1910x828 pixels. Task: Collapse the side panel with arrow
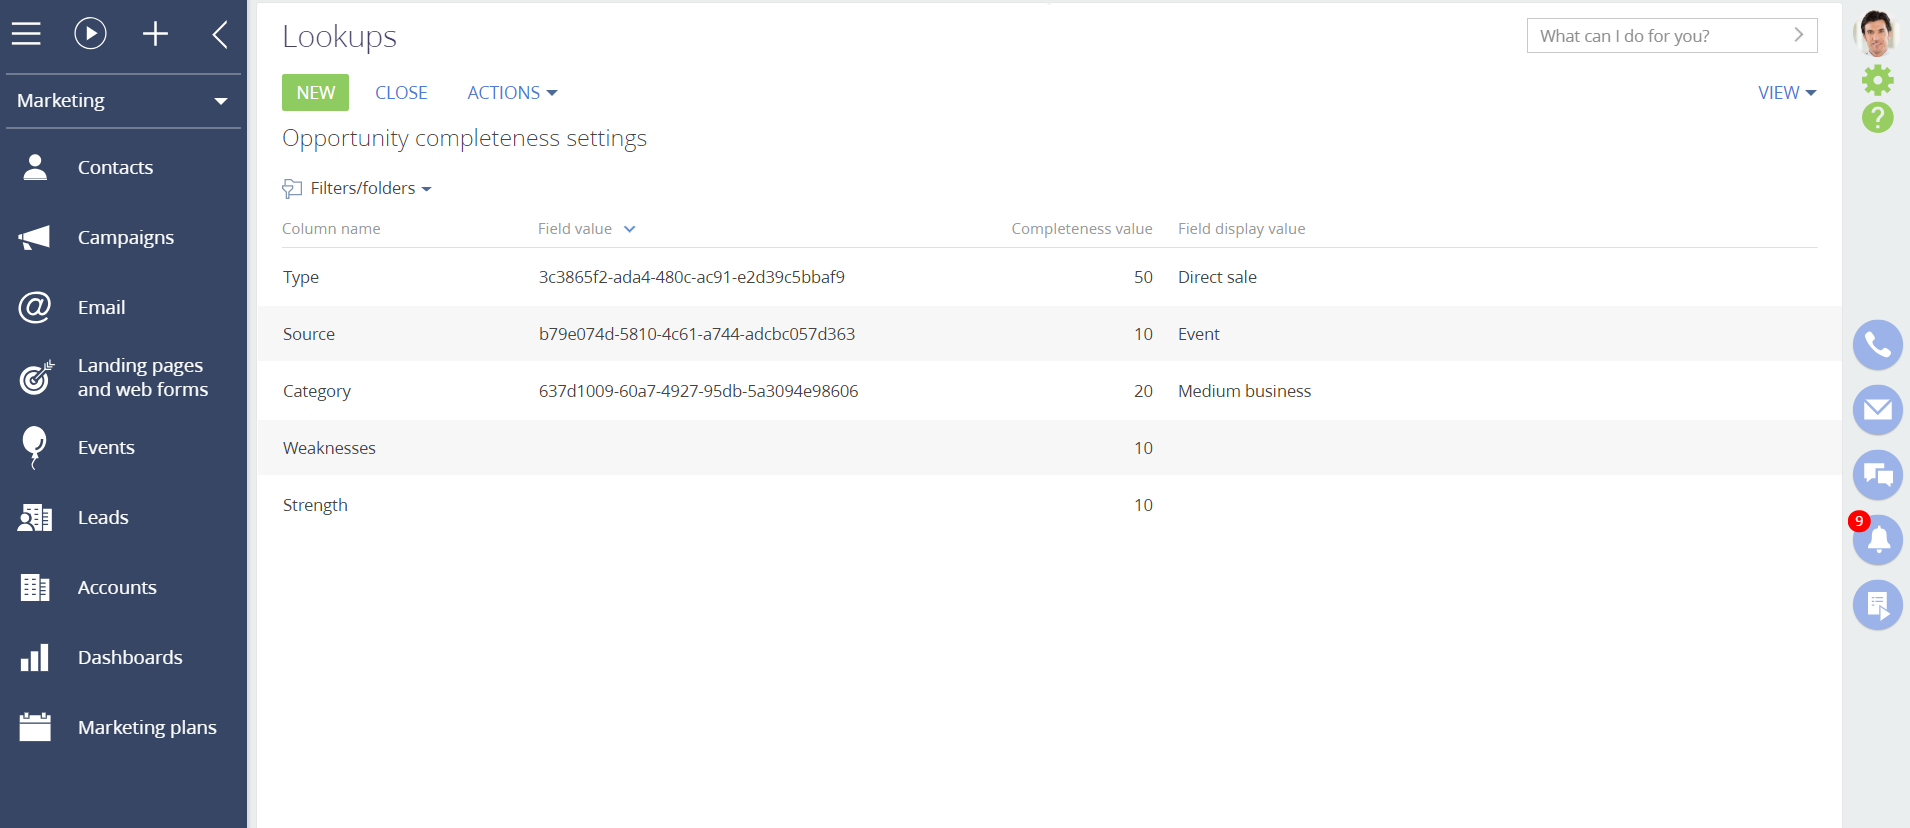[x=220, y=34]
